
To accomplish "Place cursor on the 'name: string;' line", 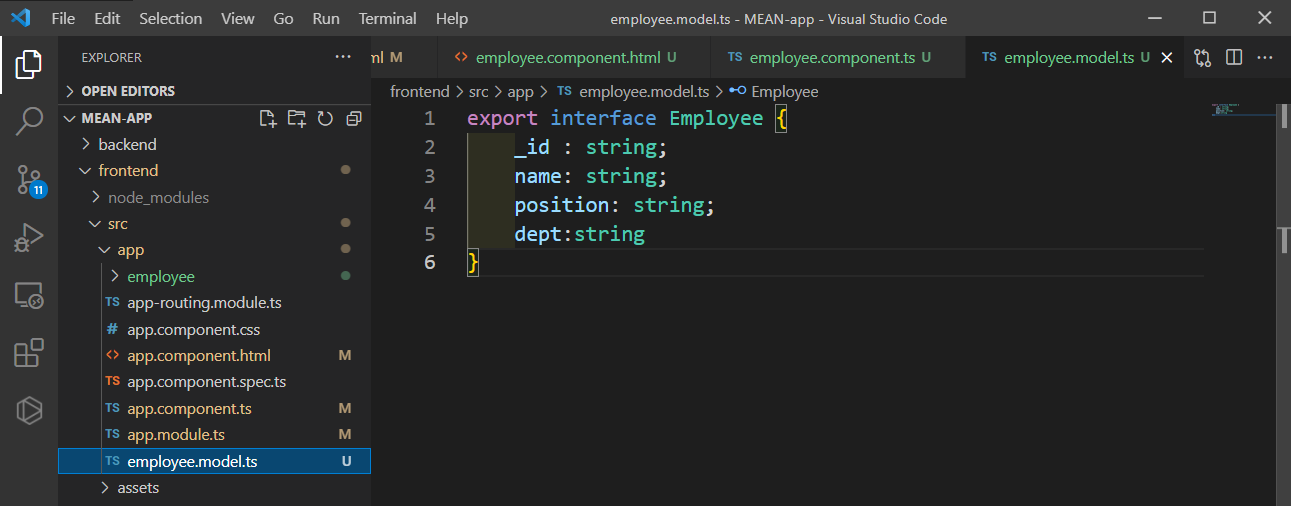I will pyautogui.click(x=590, y=177).
